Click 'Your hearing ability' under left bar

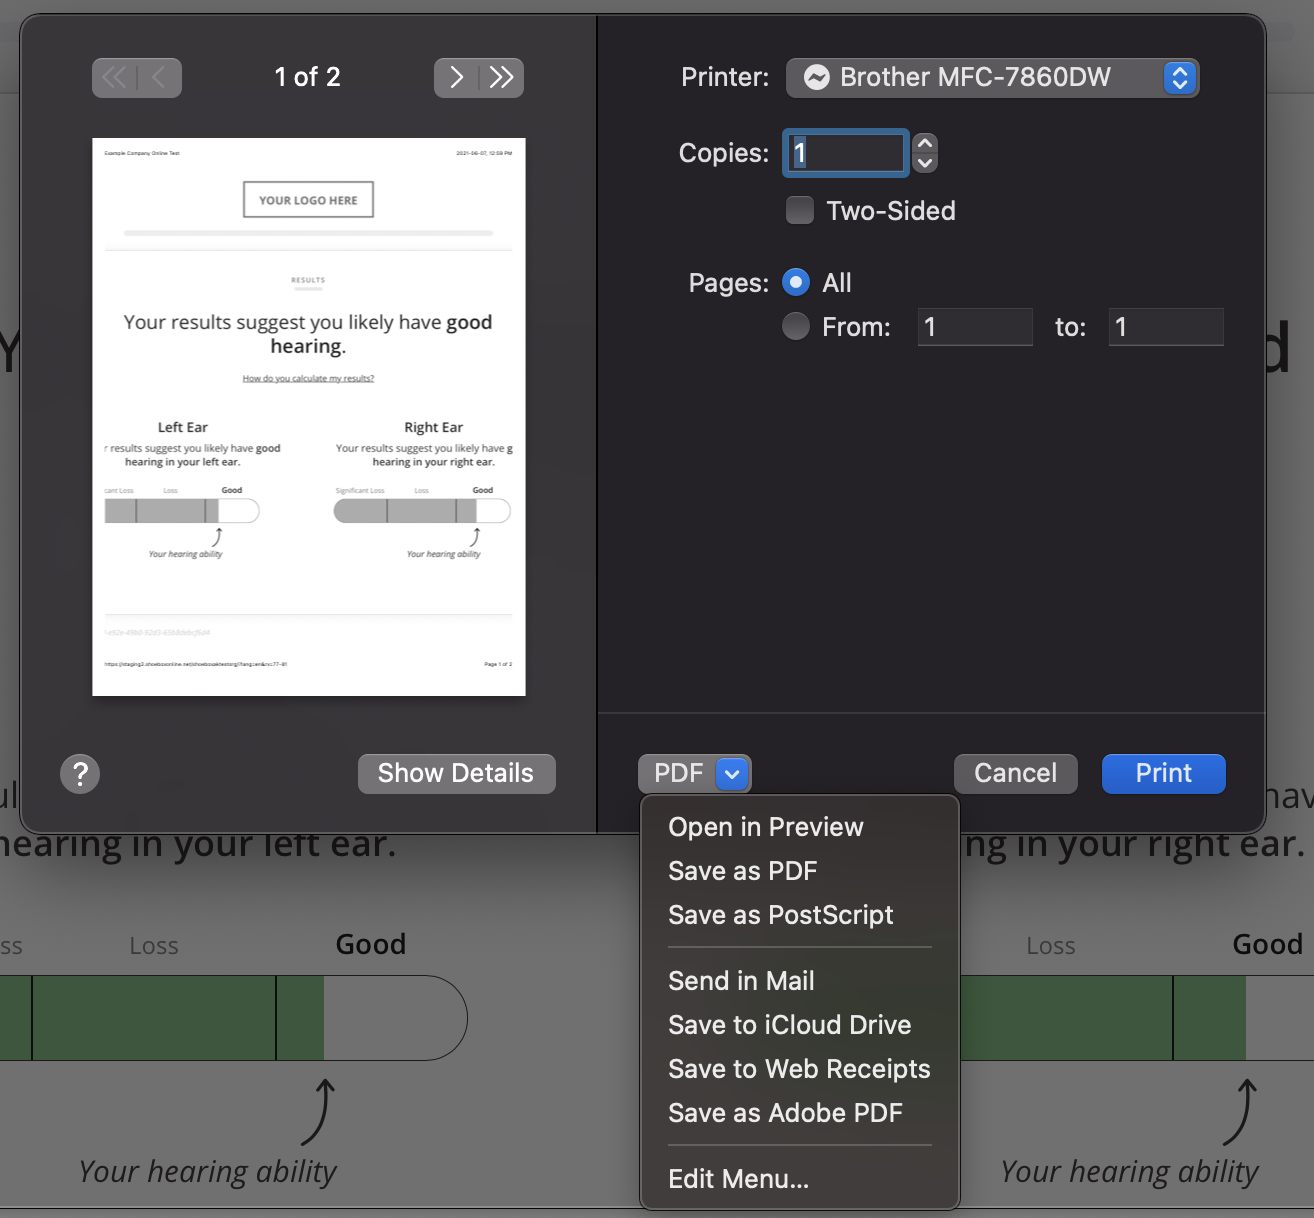[208, 1172]
